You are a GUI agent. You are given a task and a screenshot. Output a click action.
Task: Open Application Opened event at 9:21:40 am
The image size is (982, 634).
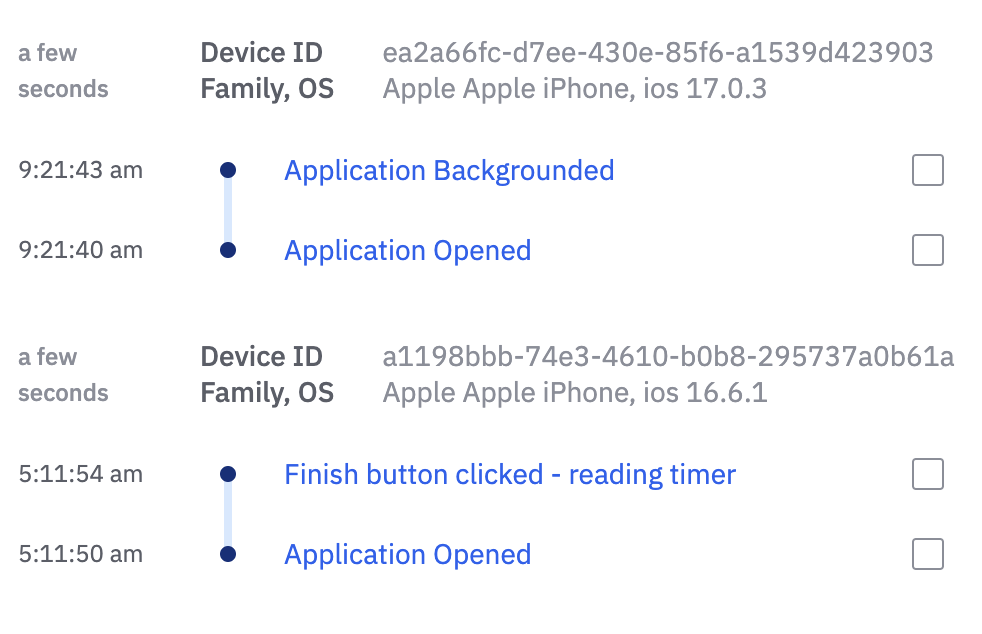click(407, 250)
